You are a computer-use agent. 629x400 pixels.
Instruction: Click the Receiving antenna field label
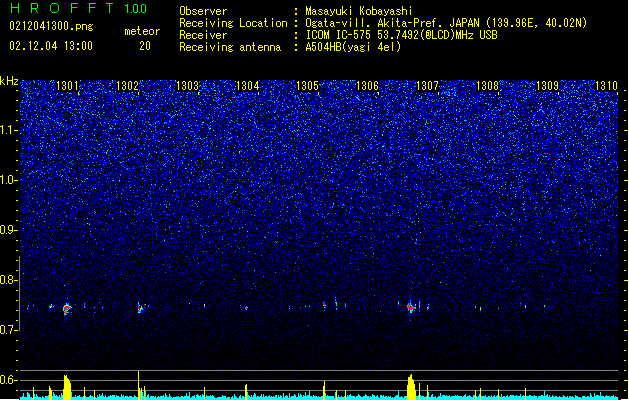tap(230, 47)
